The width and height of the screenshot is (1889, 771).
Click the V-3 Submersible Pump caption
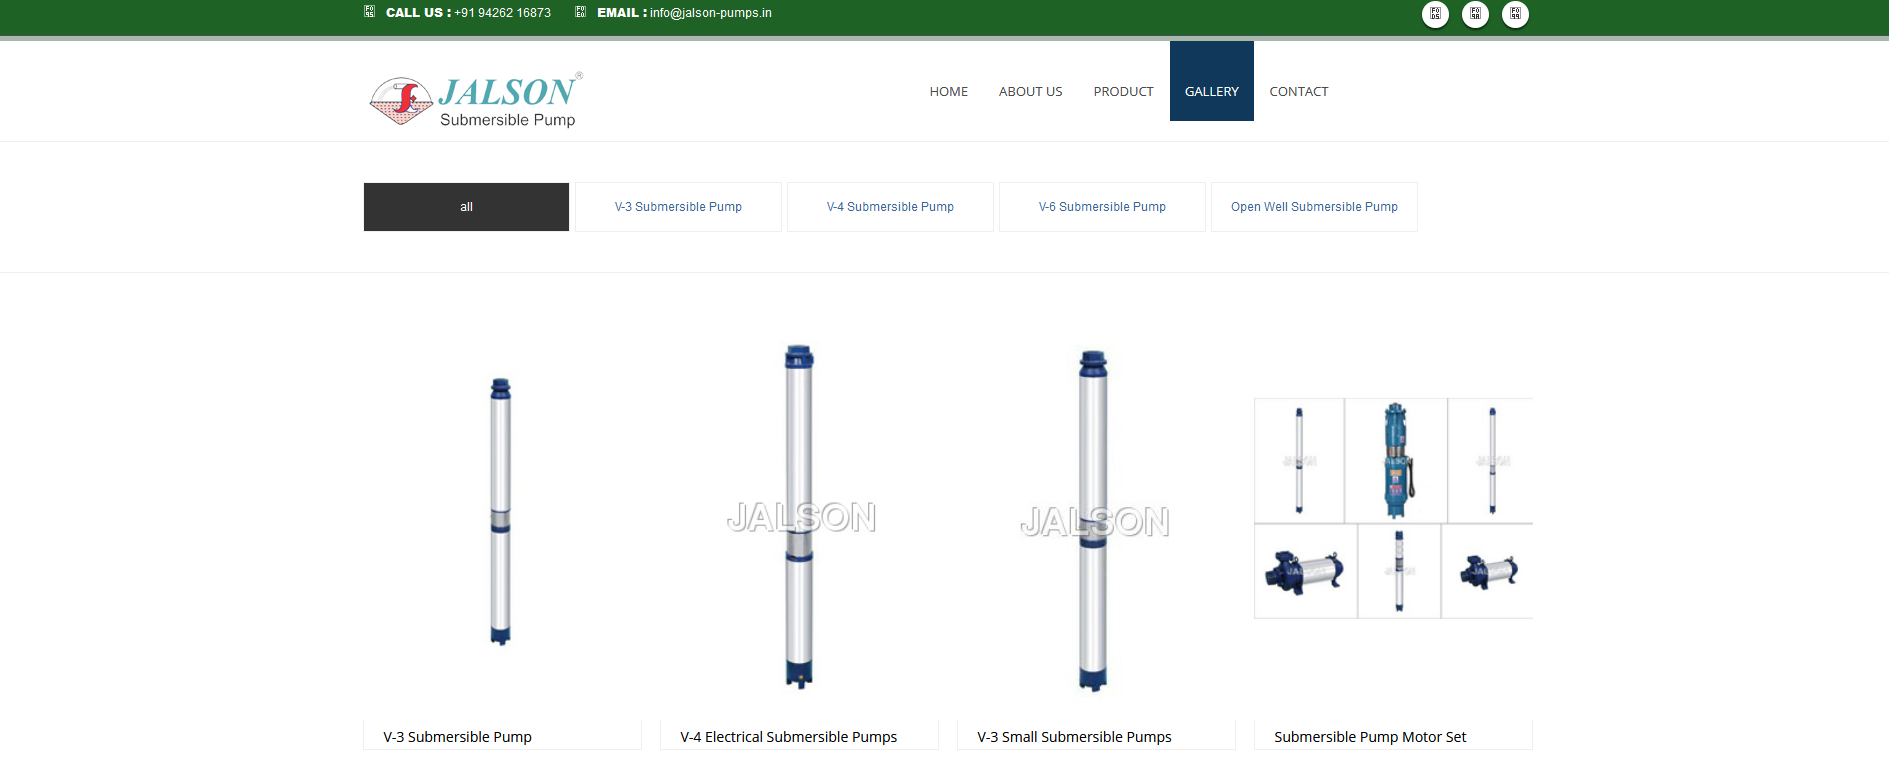point(457,737)
